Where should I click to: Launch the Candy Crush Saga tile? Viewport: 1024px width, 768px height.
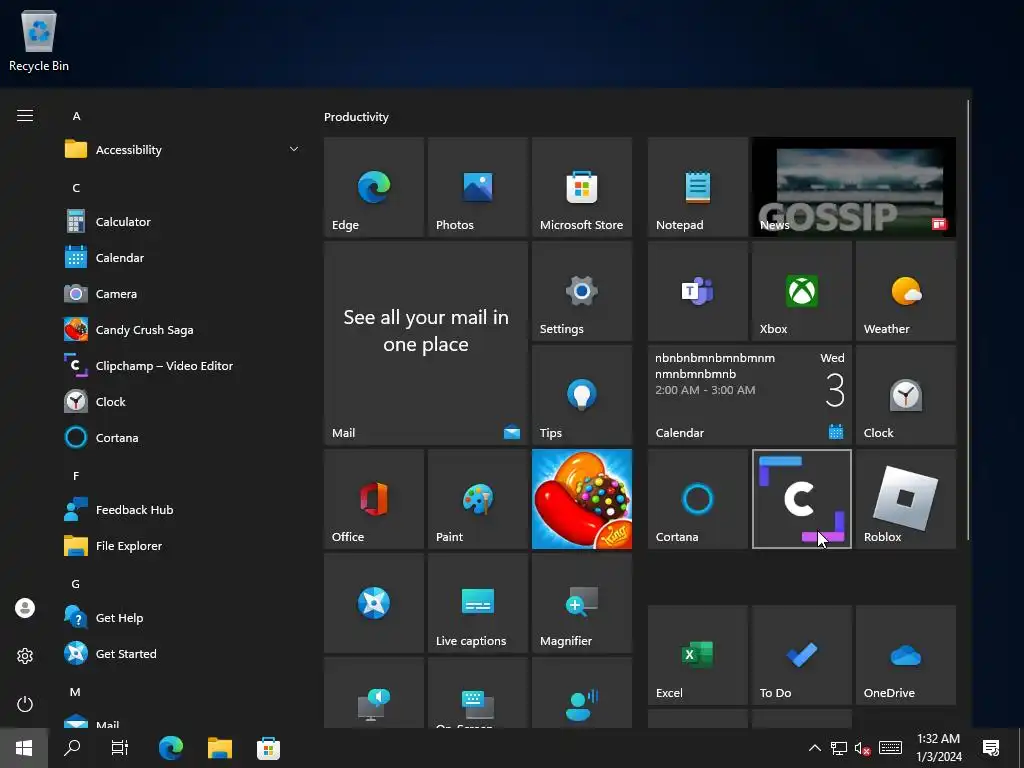(x=582, y=499)
